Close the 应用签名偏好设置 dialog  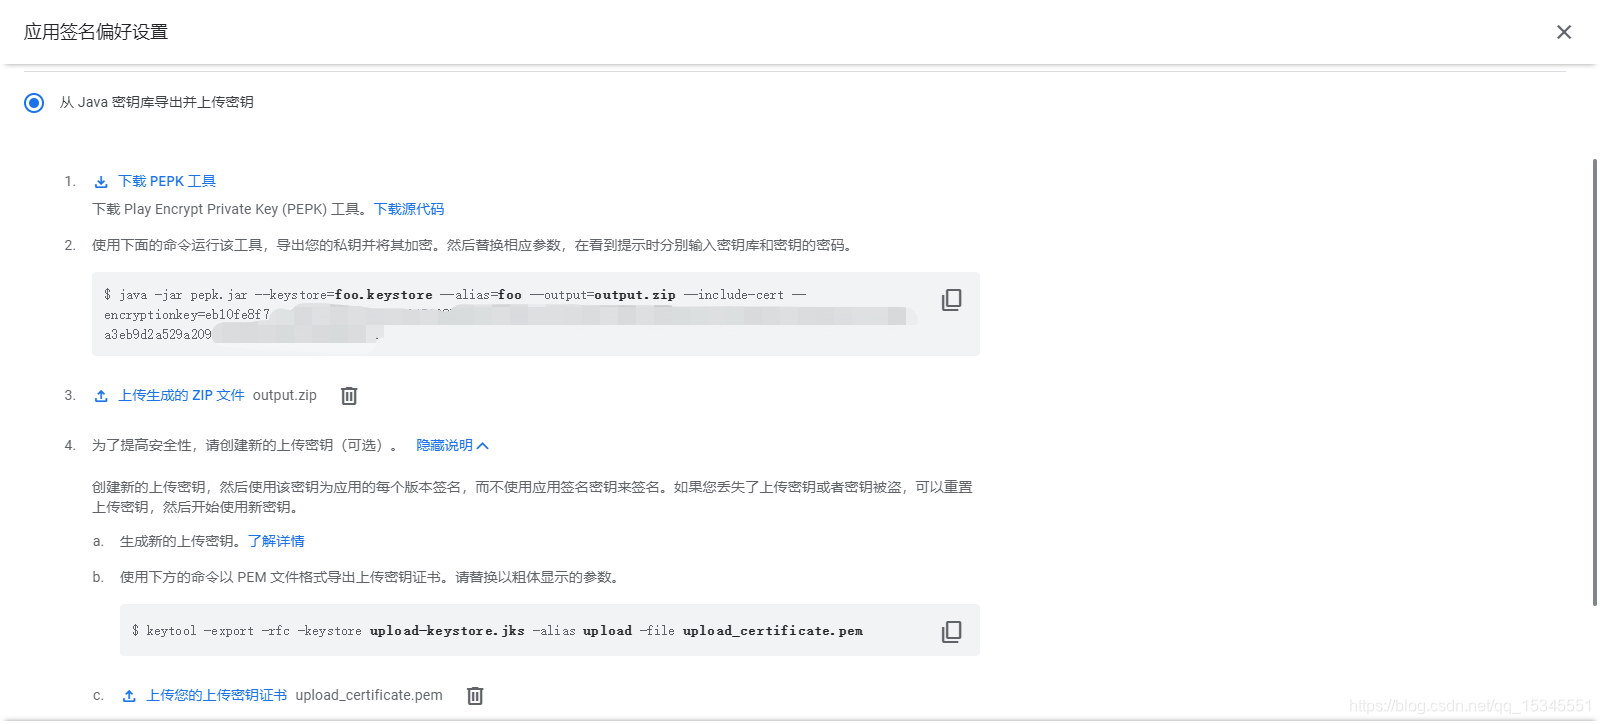1564,32
